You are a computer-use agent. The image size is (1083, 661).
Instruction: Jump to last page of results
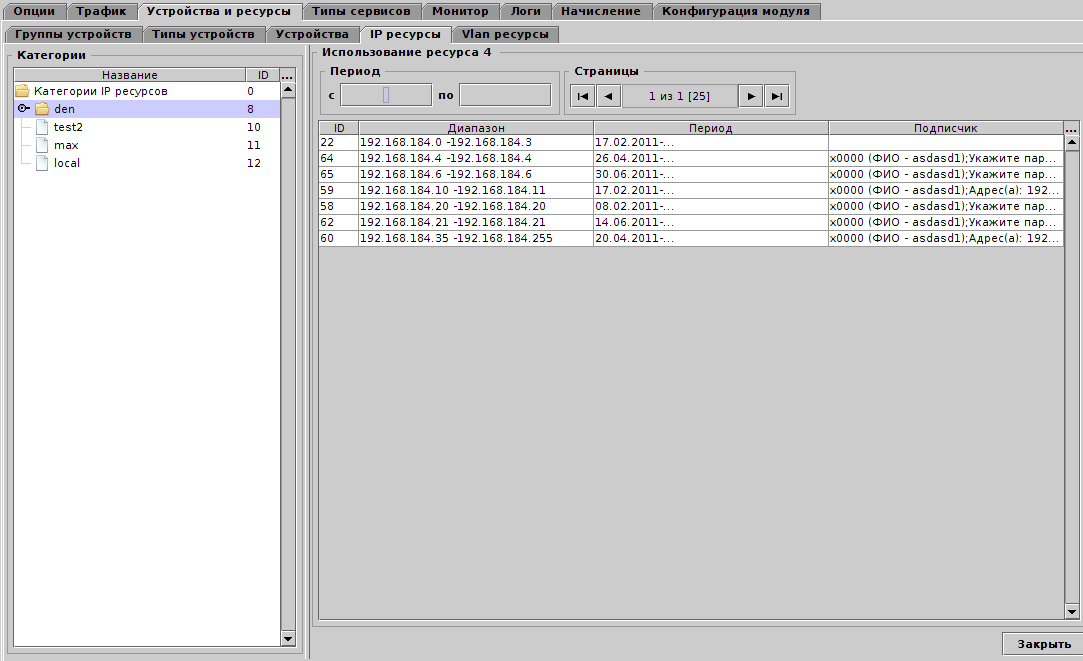pos(777,96)
